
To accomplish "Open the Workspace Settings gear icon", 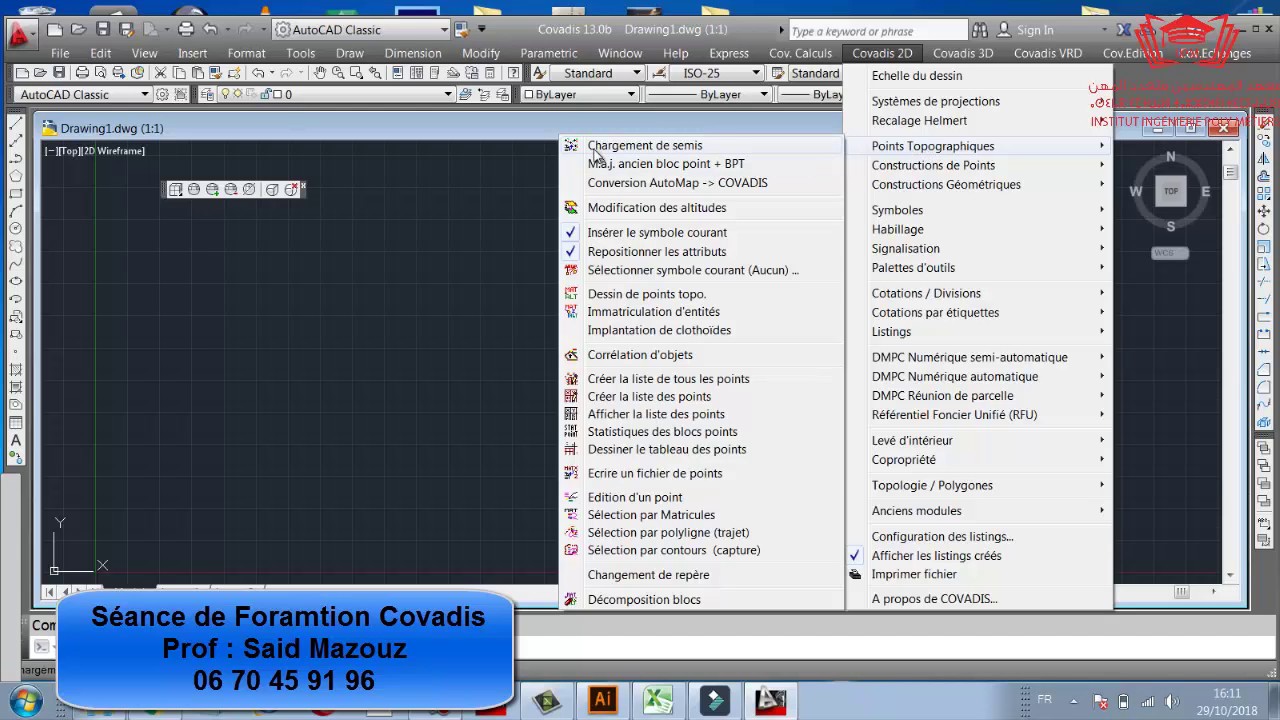I will point(162,94).
